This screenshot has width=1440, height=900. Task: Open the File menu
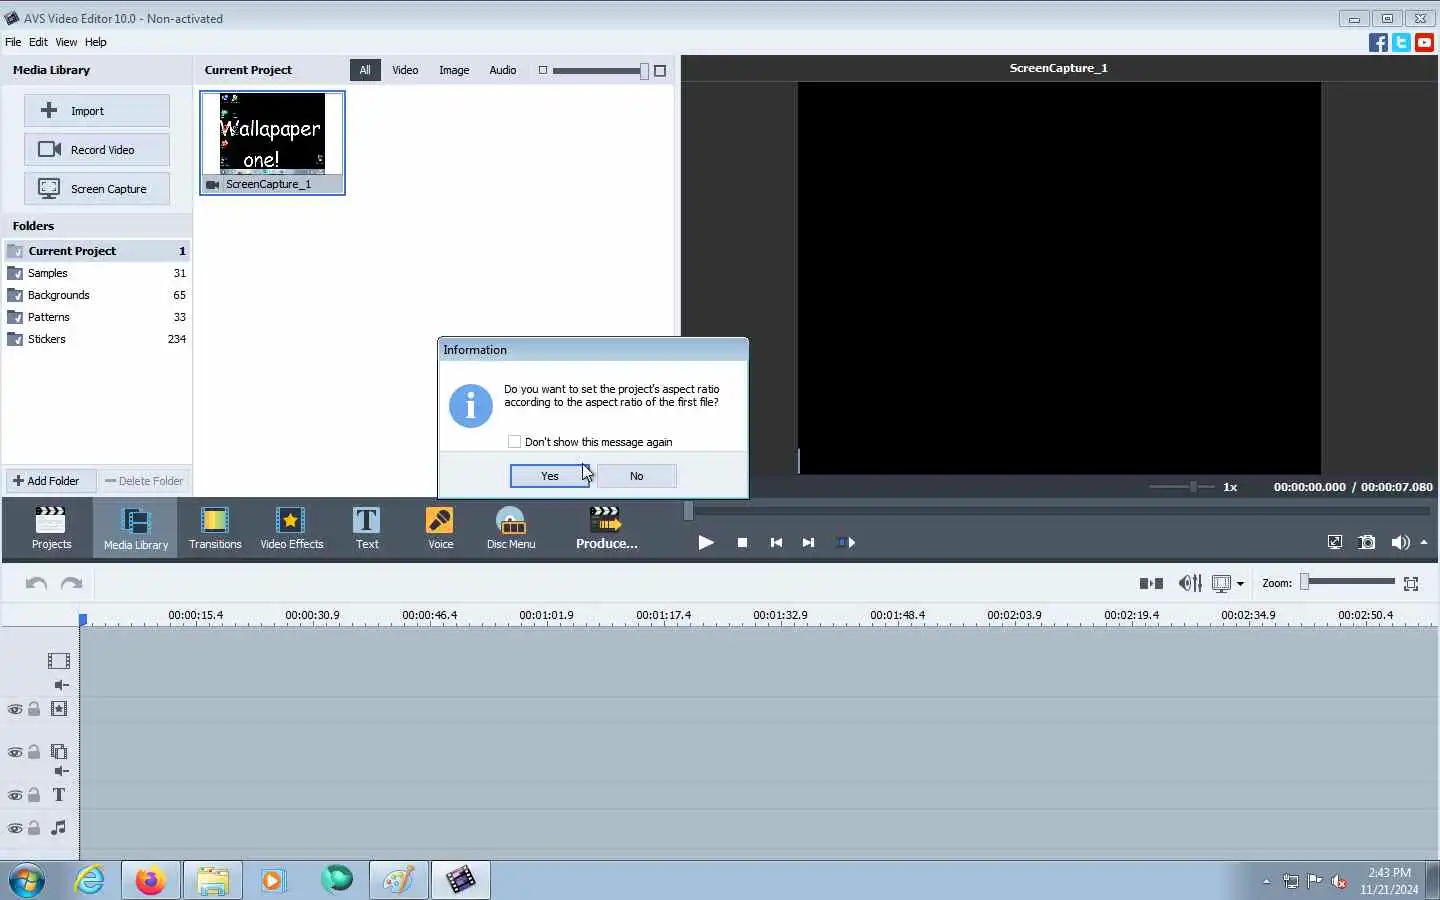[x=13, y=42]
